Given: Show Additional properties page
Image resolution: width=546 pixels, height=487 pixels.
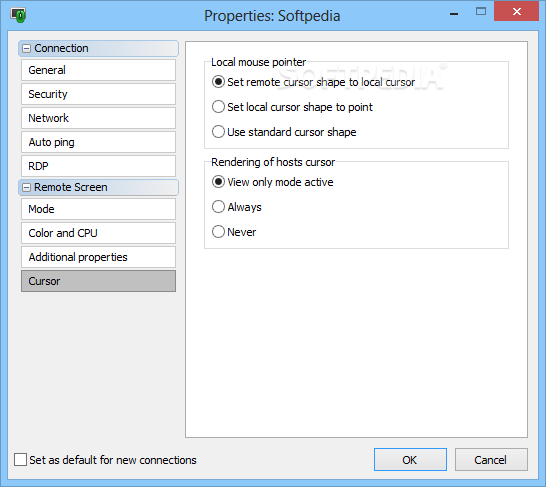Looking at the screenshot, I should [x=98, y=257].
